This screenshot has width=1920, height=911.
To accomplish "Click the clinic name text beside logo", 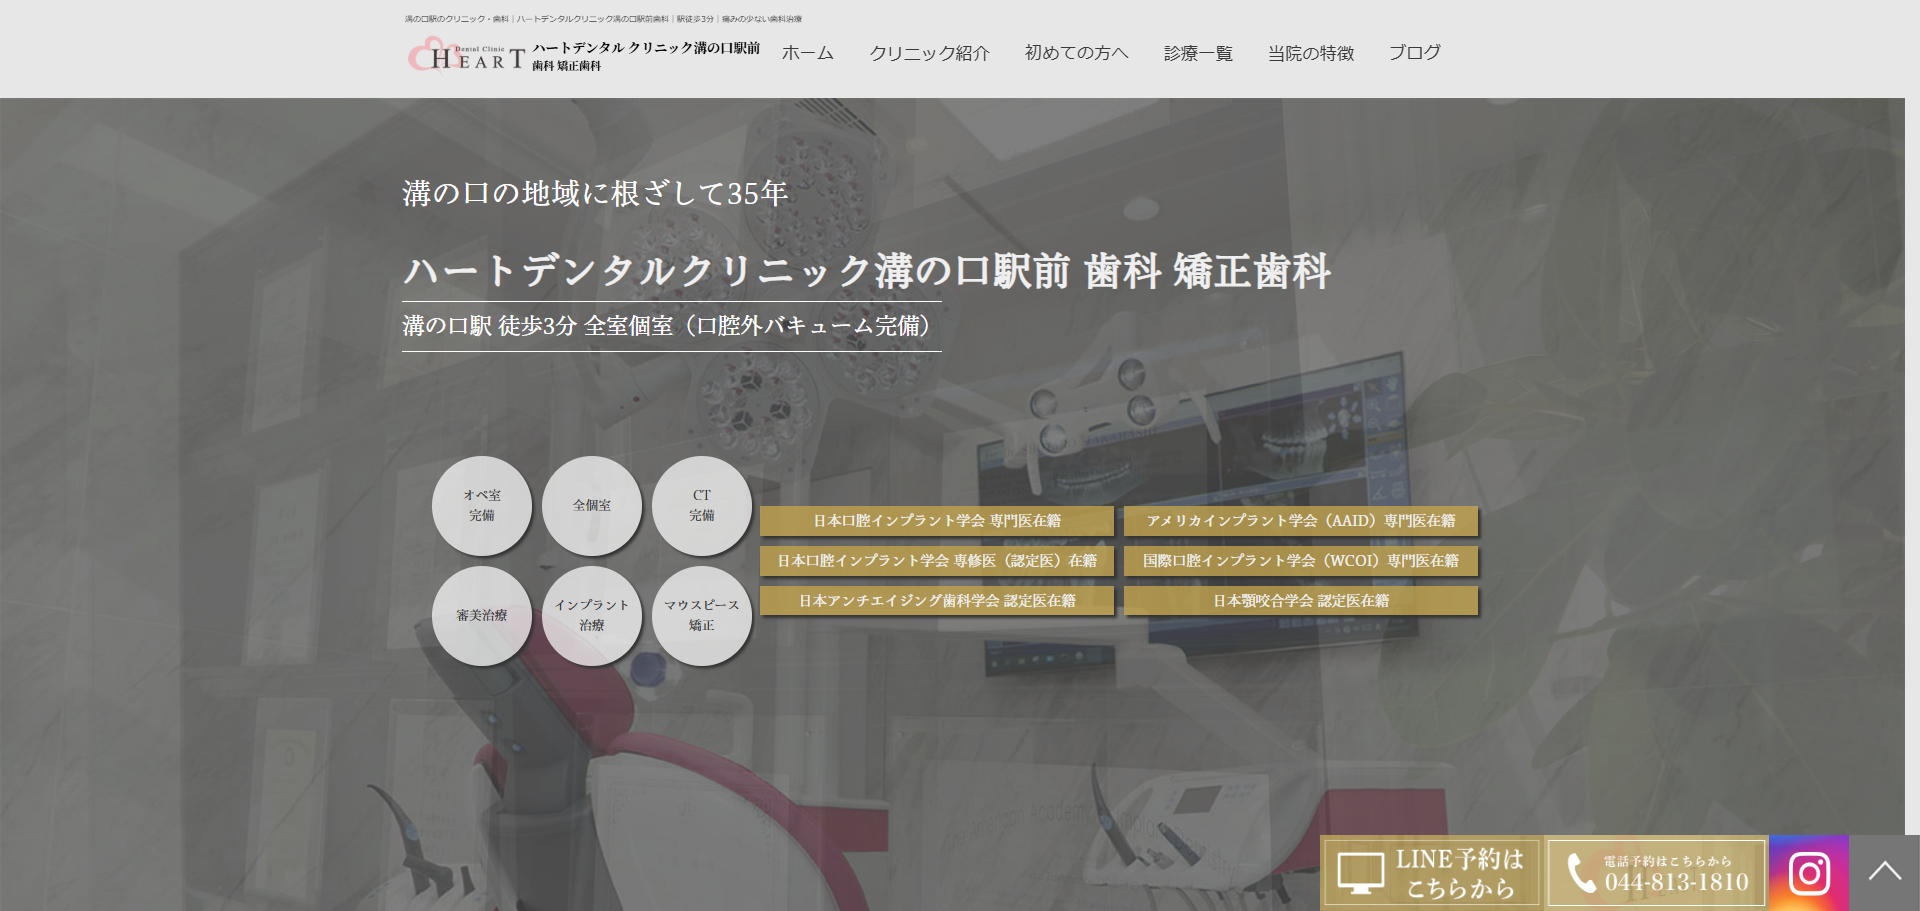I will (x=646, y=56).
